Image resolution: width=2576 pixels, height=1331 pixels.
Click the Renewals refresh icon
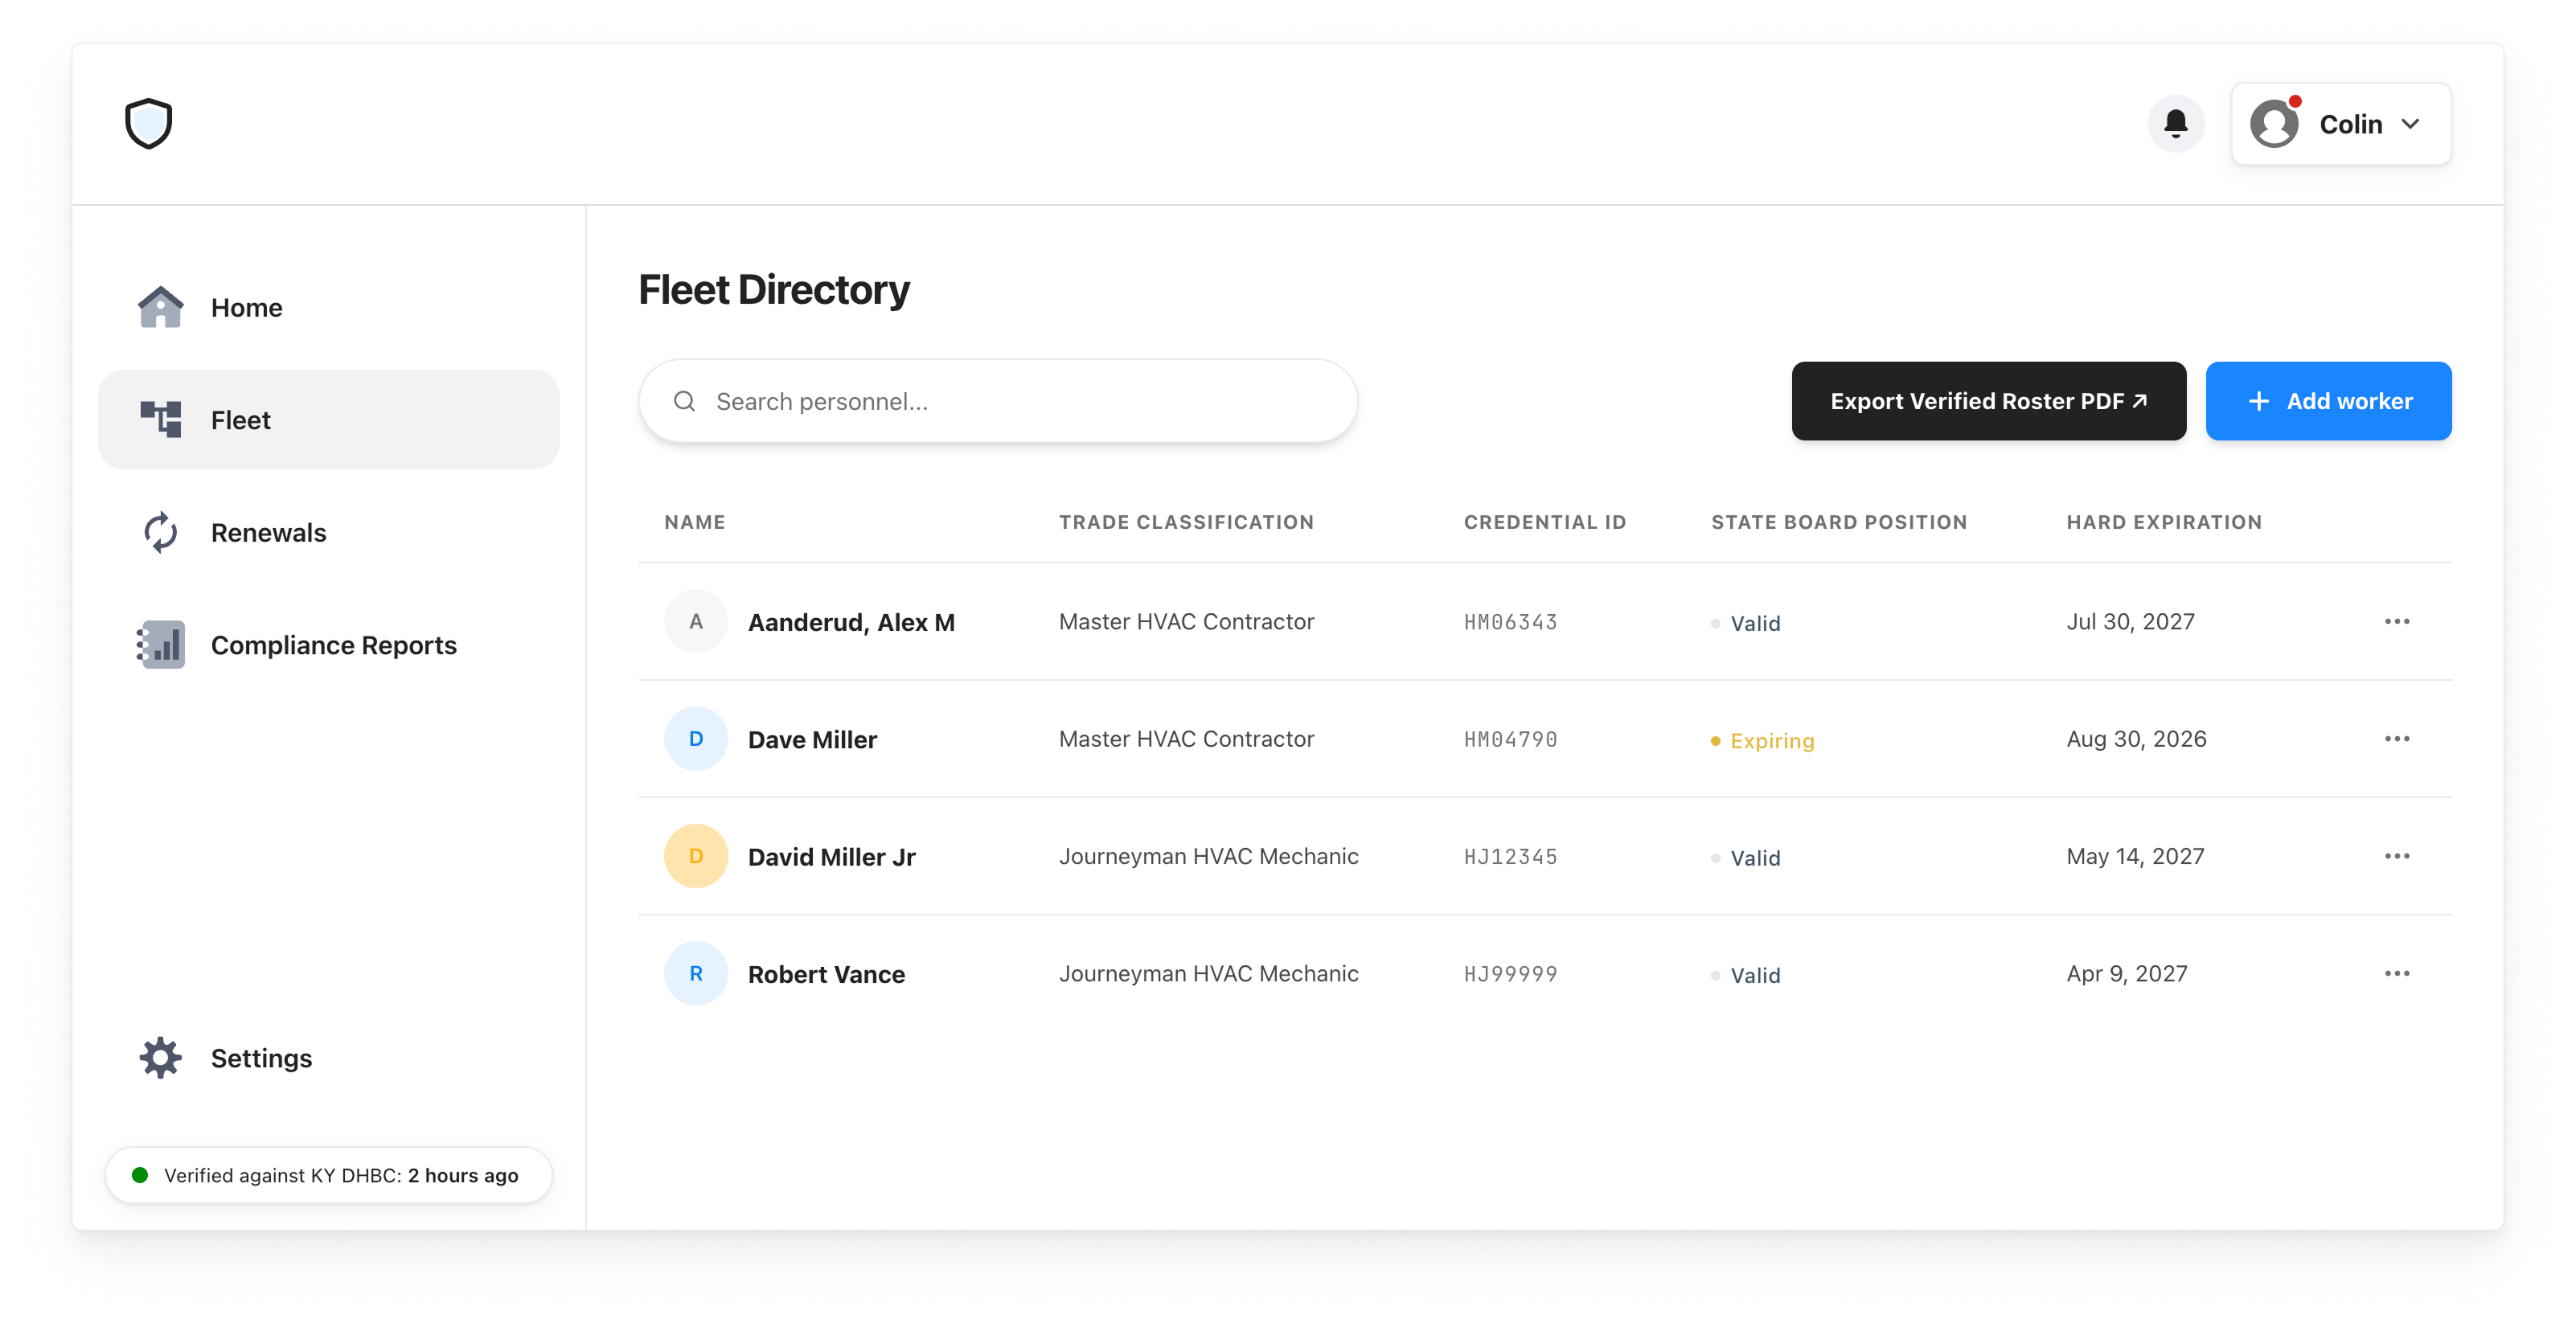click(x=160, y=532)
